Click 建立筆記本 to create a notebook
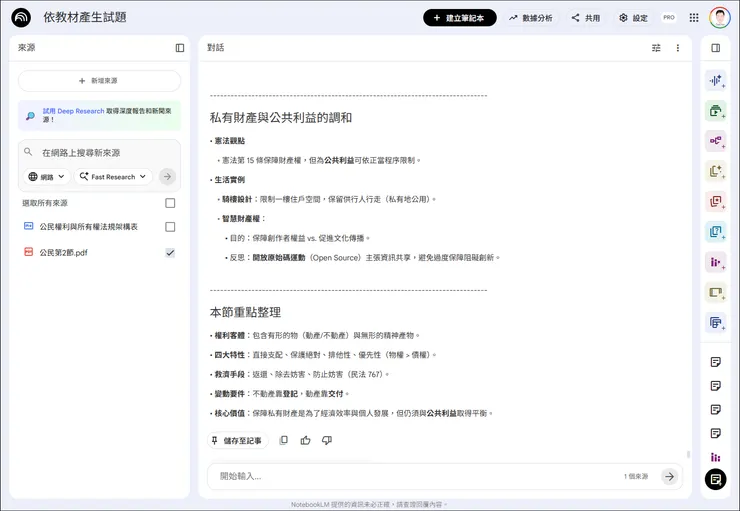 (x=460, y=18)
